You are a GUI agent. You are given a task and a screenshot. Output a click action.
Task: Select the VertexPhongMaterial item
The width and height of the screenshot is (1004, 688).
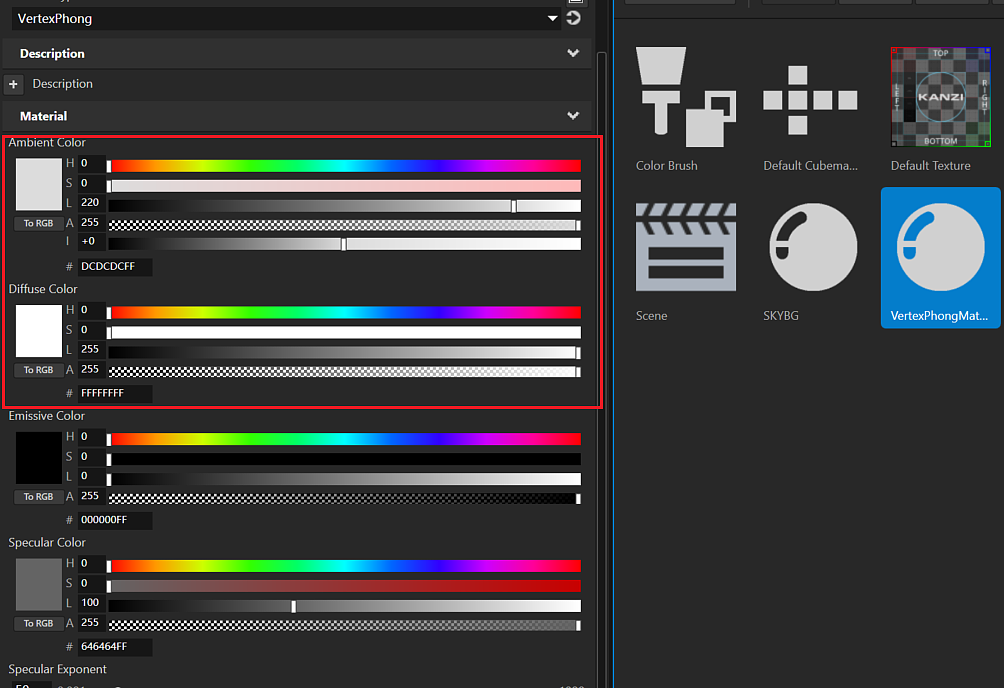pyautogui.click(x=941, y=258)
